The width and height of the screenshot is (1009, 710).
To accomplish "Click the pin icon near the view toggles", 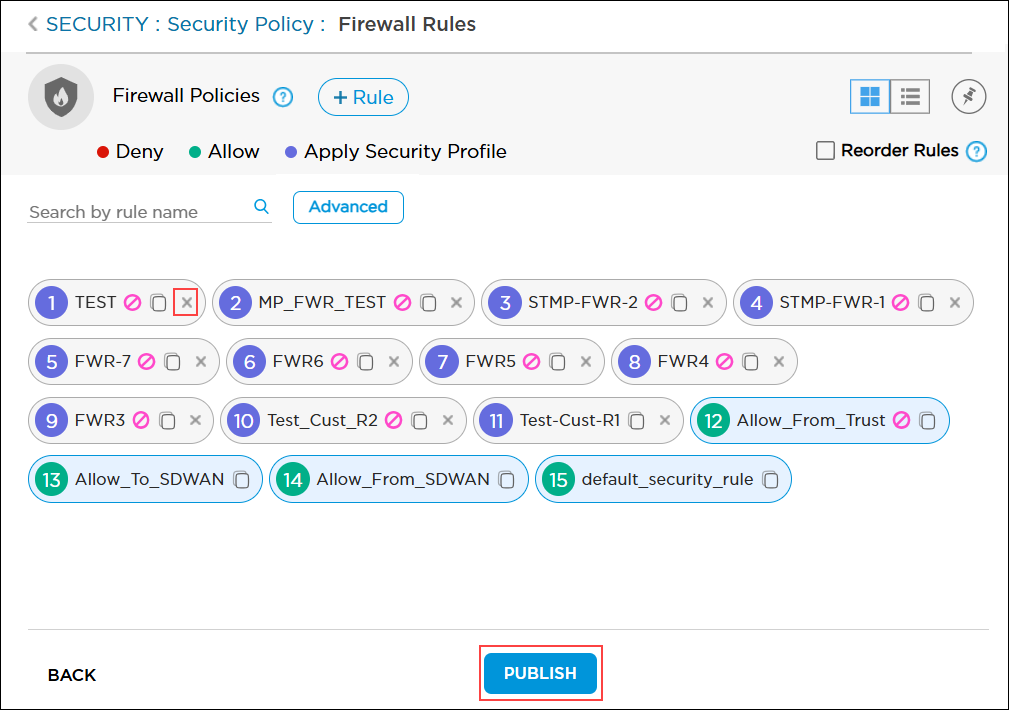I will 967,97.
